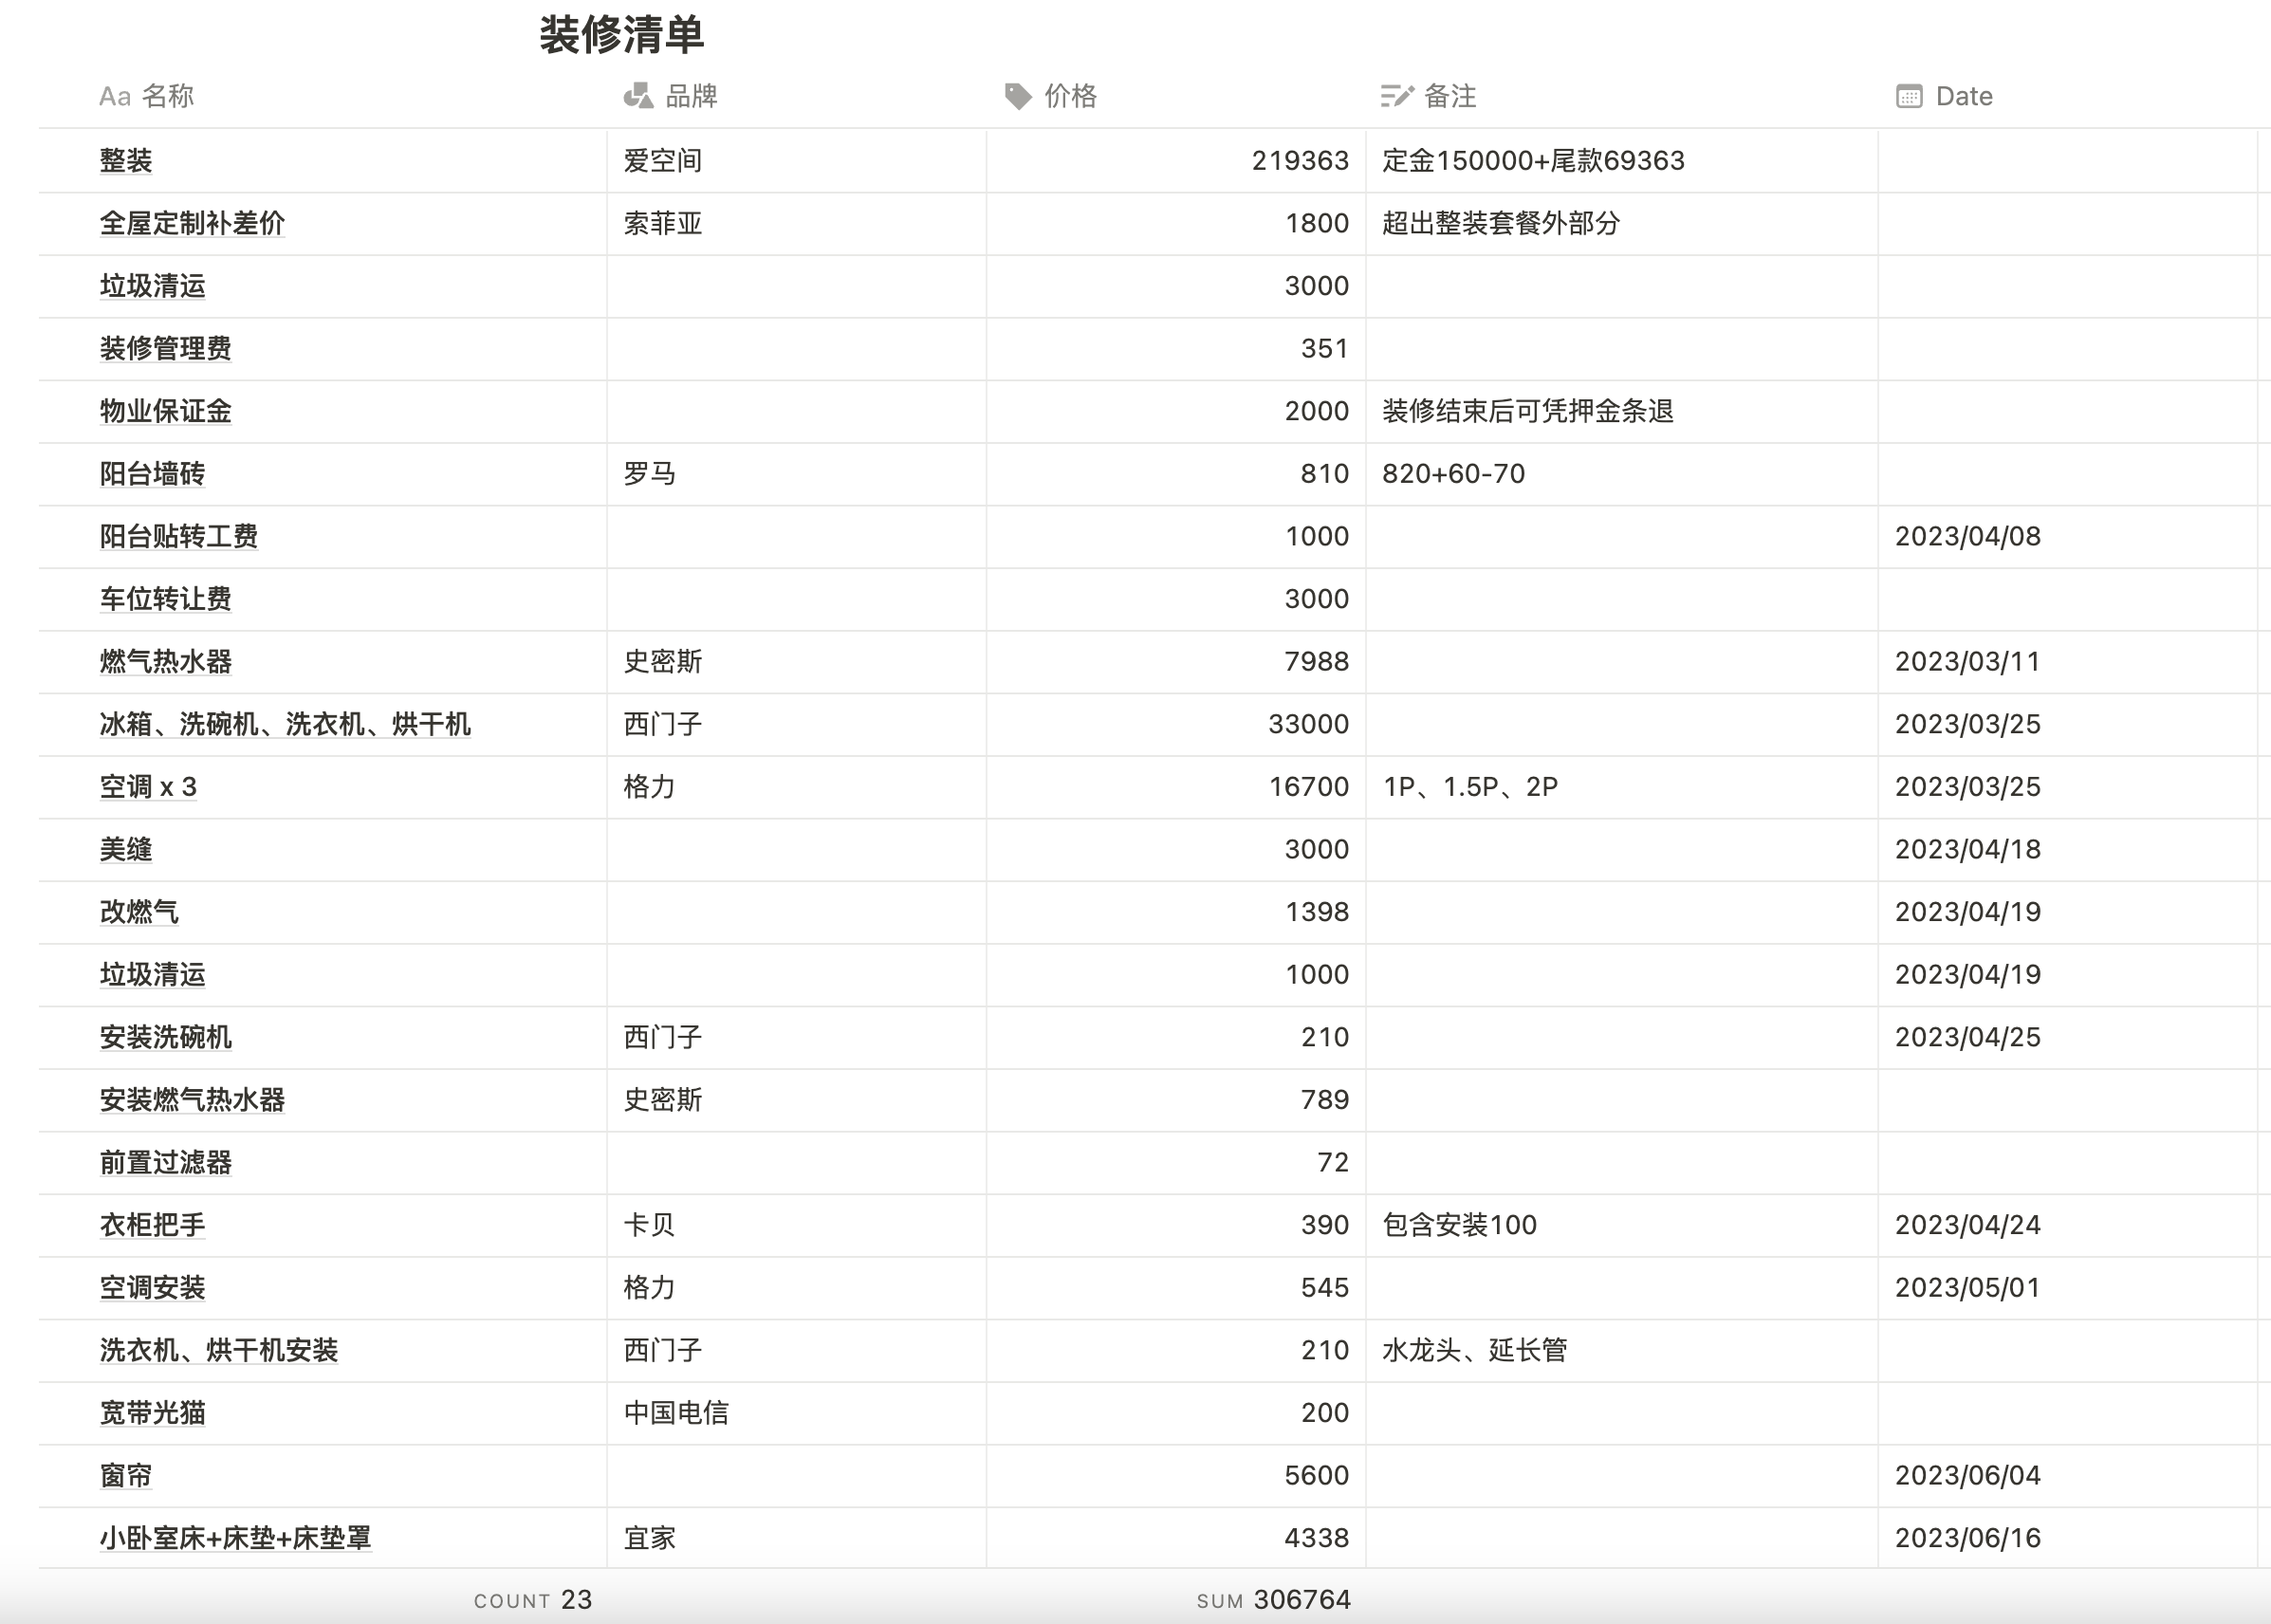Click the 价格 tag icon
This screenshot has width=2271, height=1624.
(1017, 96)
